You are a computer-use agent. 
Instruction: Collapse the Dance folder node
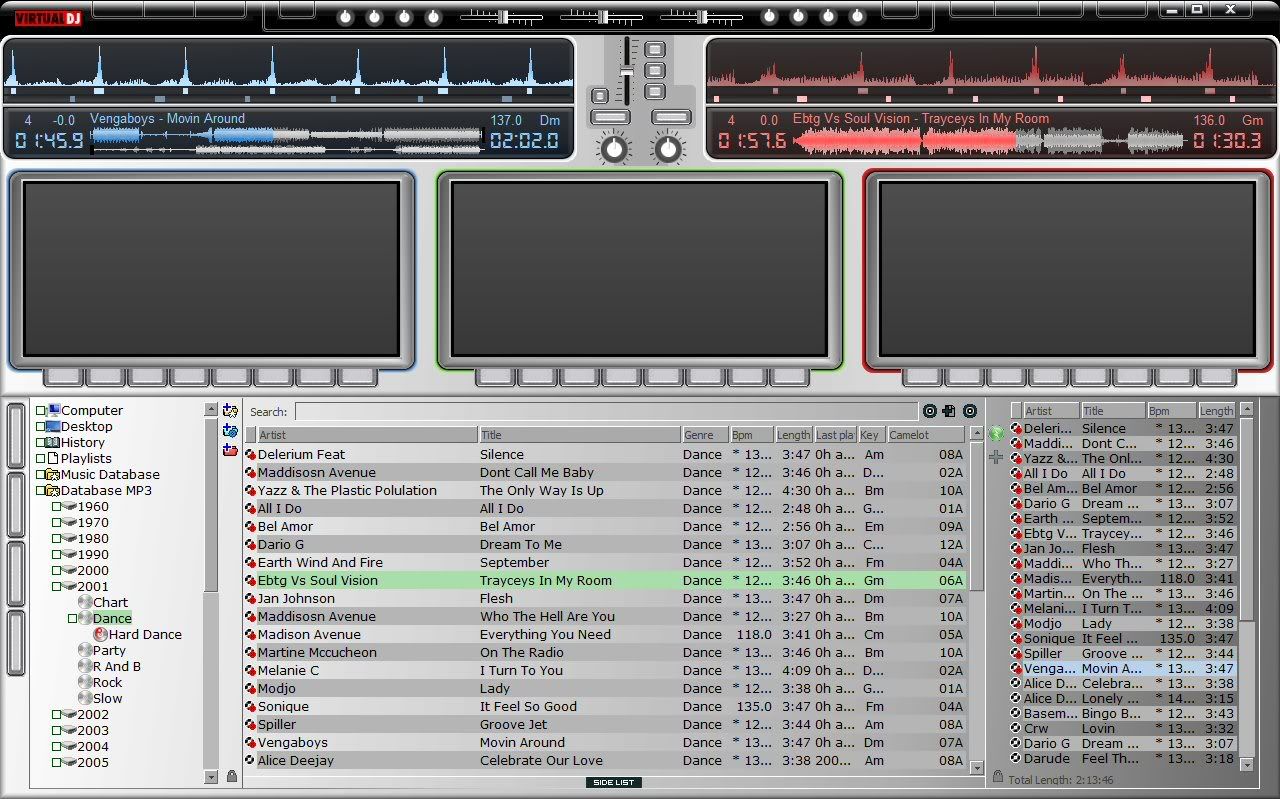[73, 618]
